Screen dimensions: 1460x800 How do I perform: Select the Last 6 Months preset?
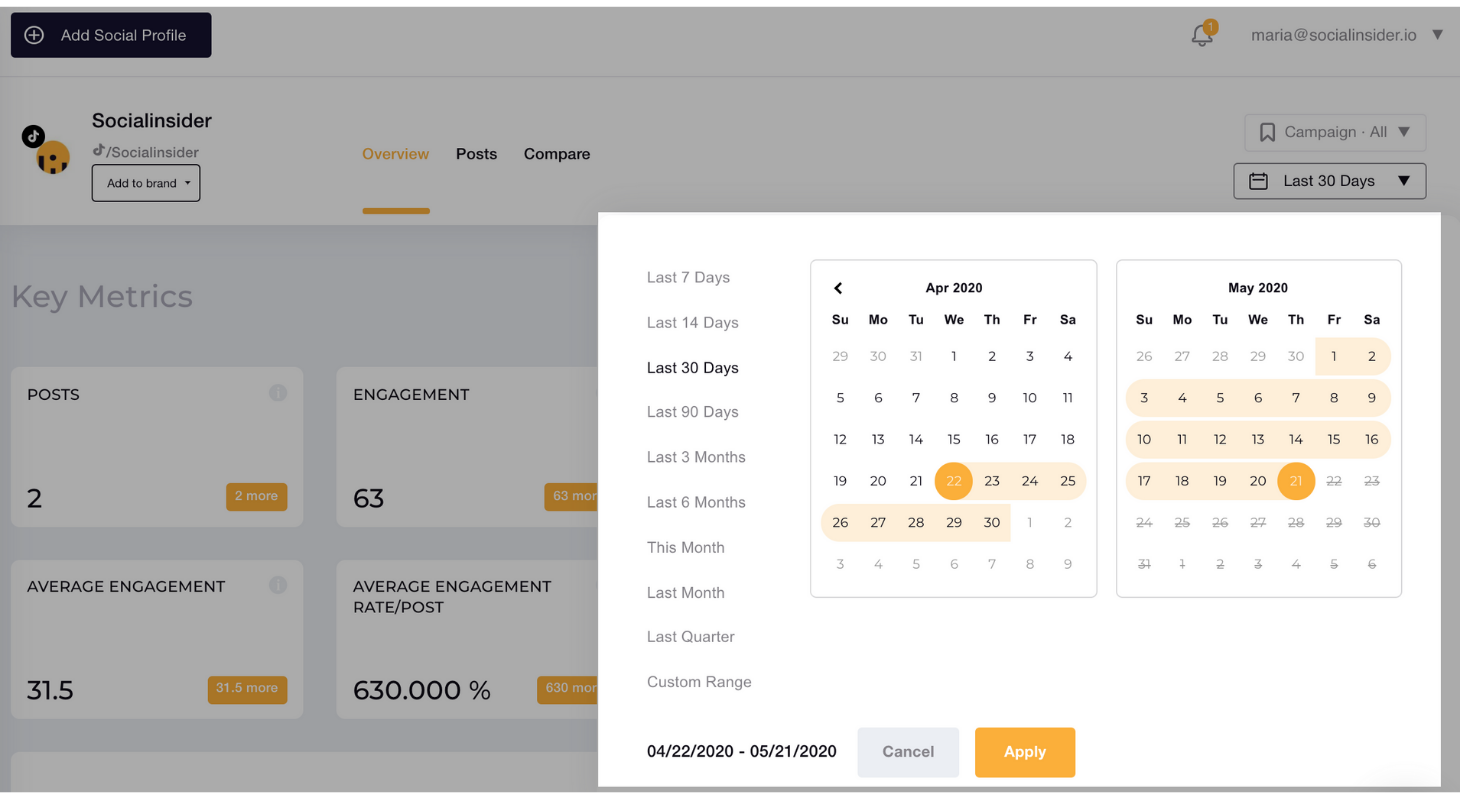pos(696,502)
